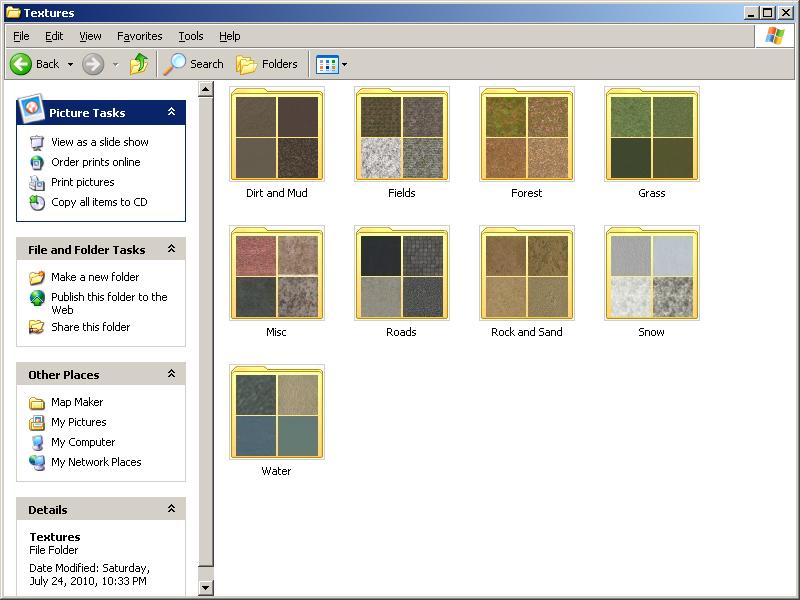800x600 pixels.
Task: Open the Back button history dropdown arrow
Action: pos(70,65)
